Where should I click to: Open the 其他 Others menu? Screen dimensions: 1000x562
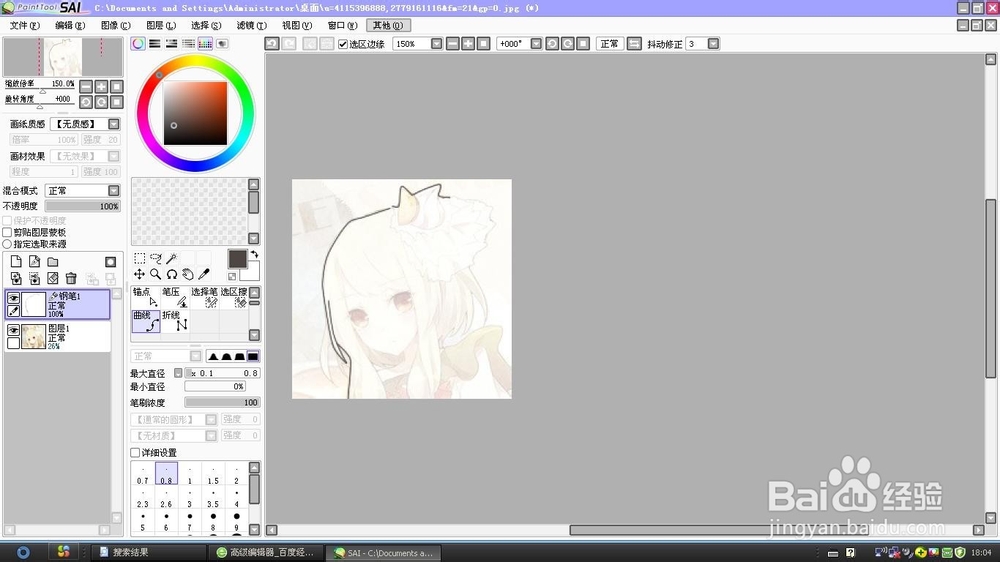(x=388, y=26)
